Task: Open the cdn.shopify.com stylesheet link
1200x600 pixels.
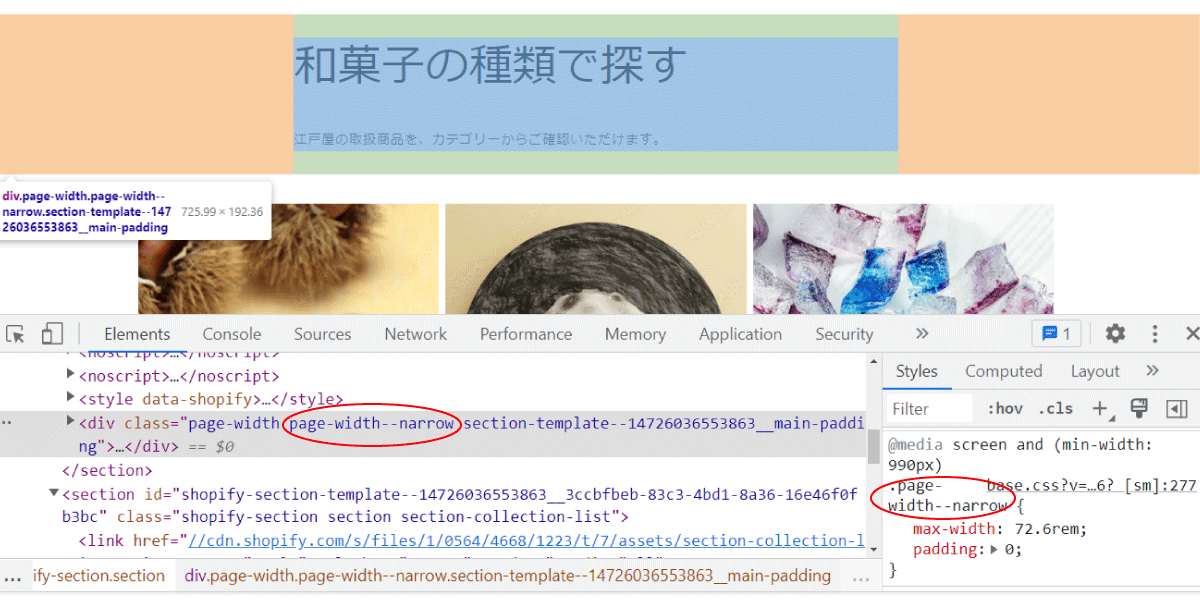Action: [526, 541]
